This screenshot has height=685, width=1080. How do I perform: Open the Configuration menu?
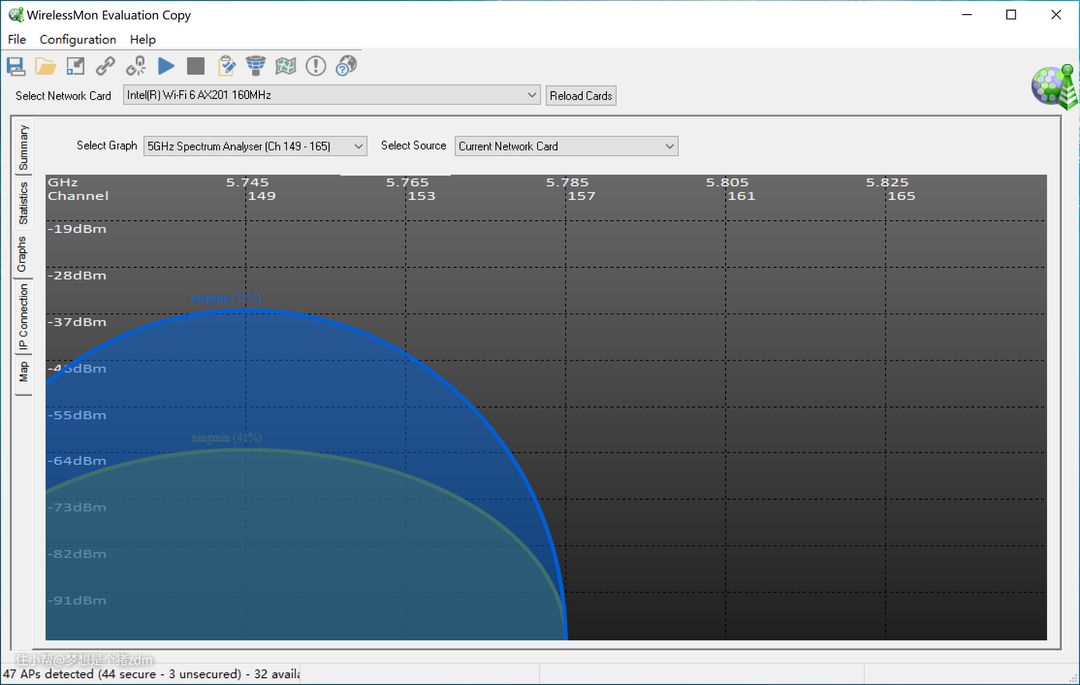click(78, 40)
